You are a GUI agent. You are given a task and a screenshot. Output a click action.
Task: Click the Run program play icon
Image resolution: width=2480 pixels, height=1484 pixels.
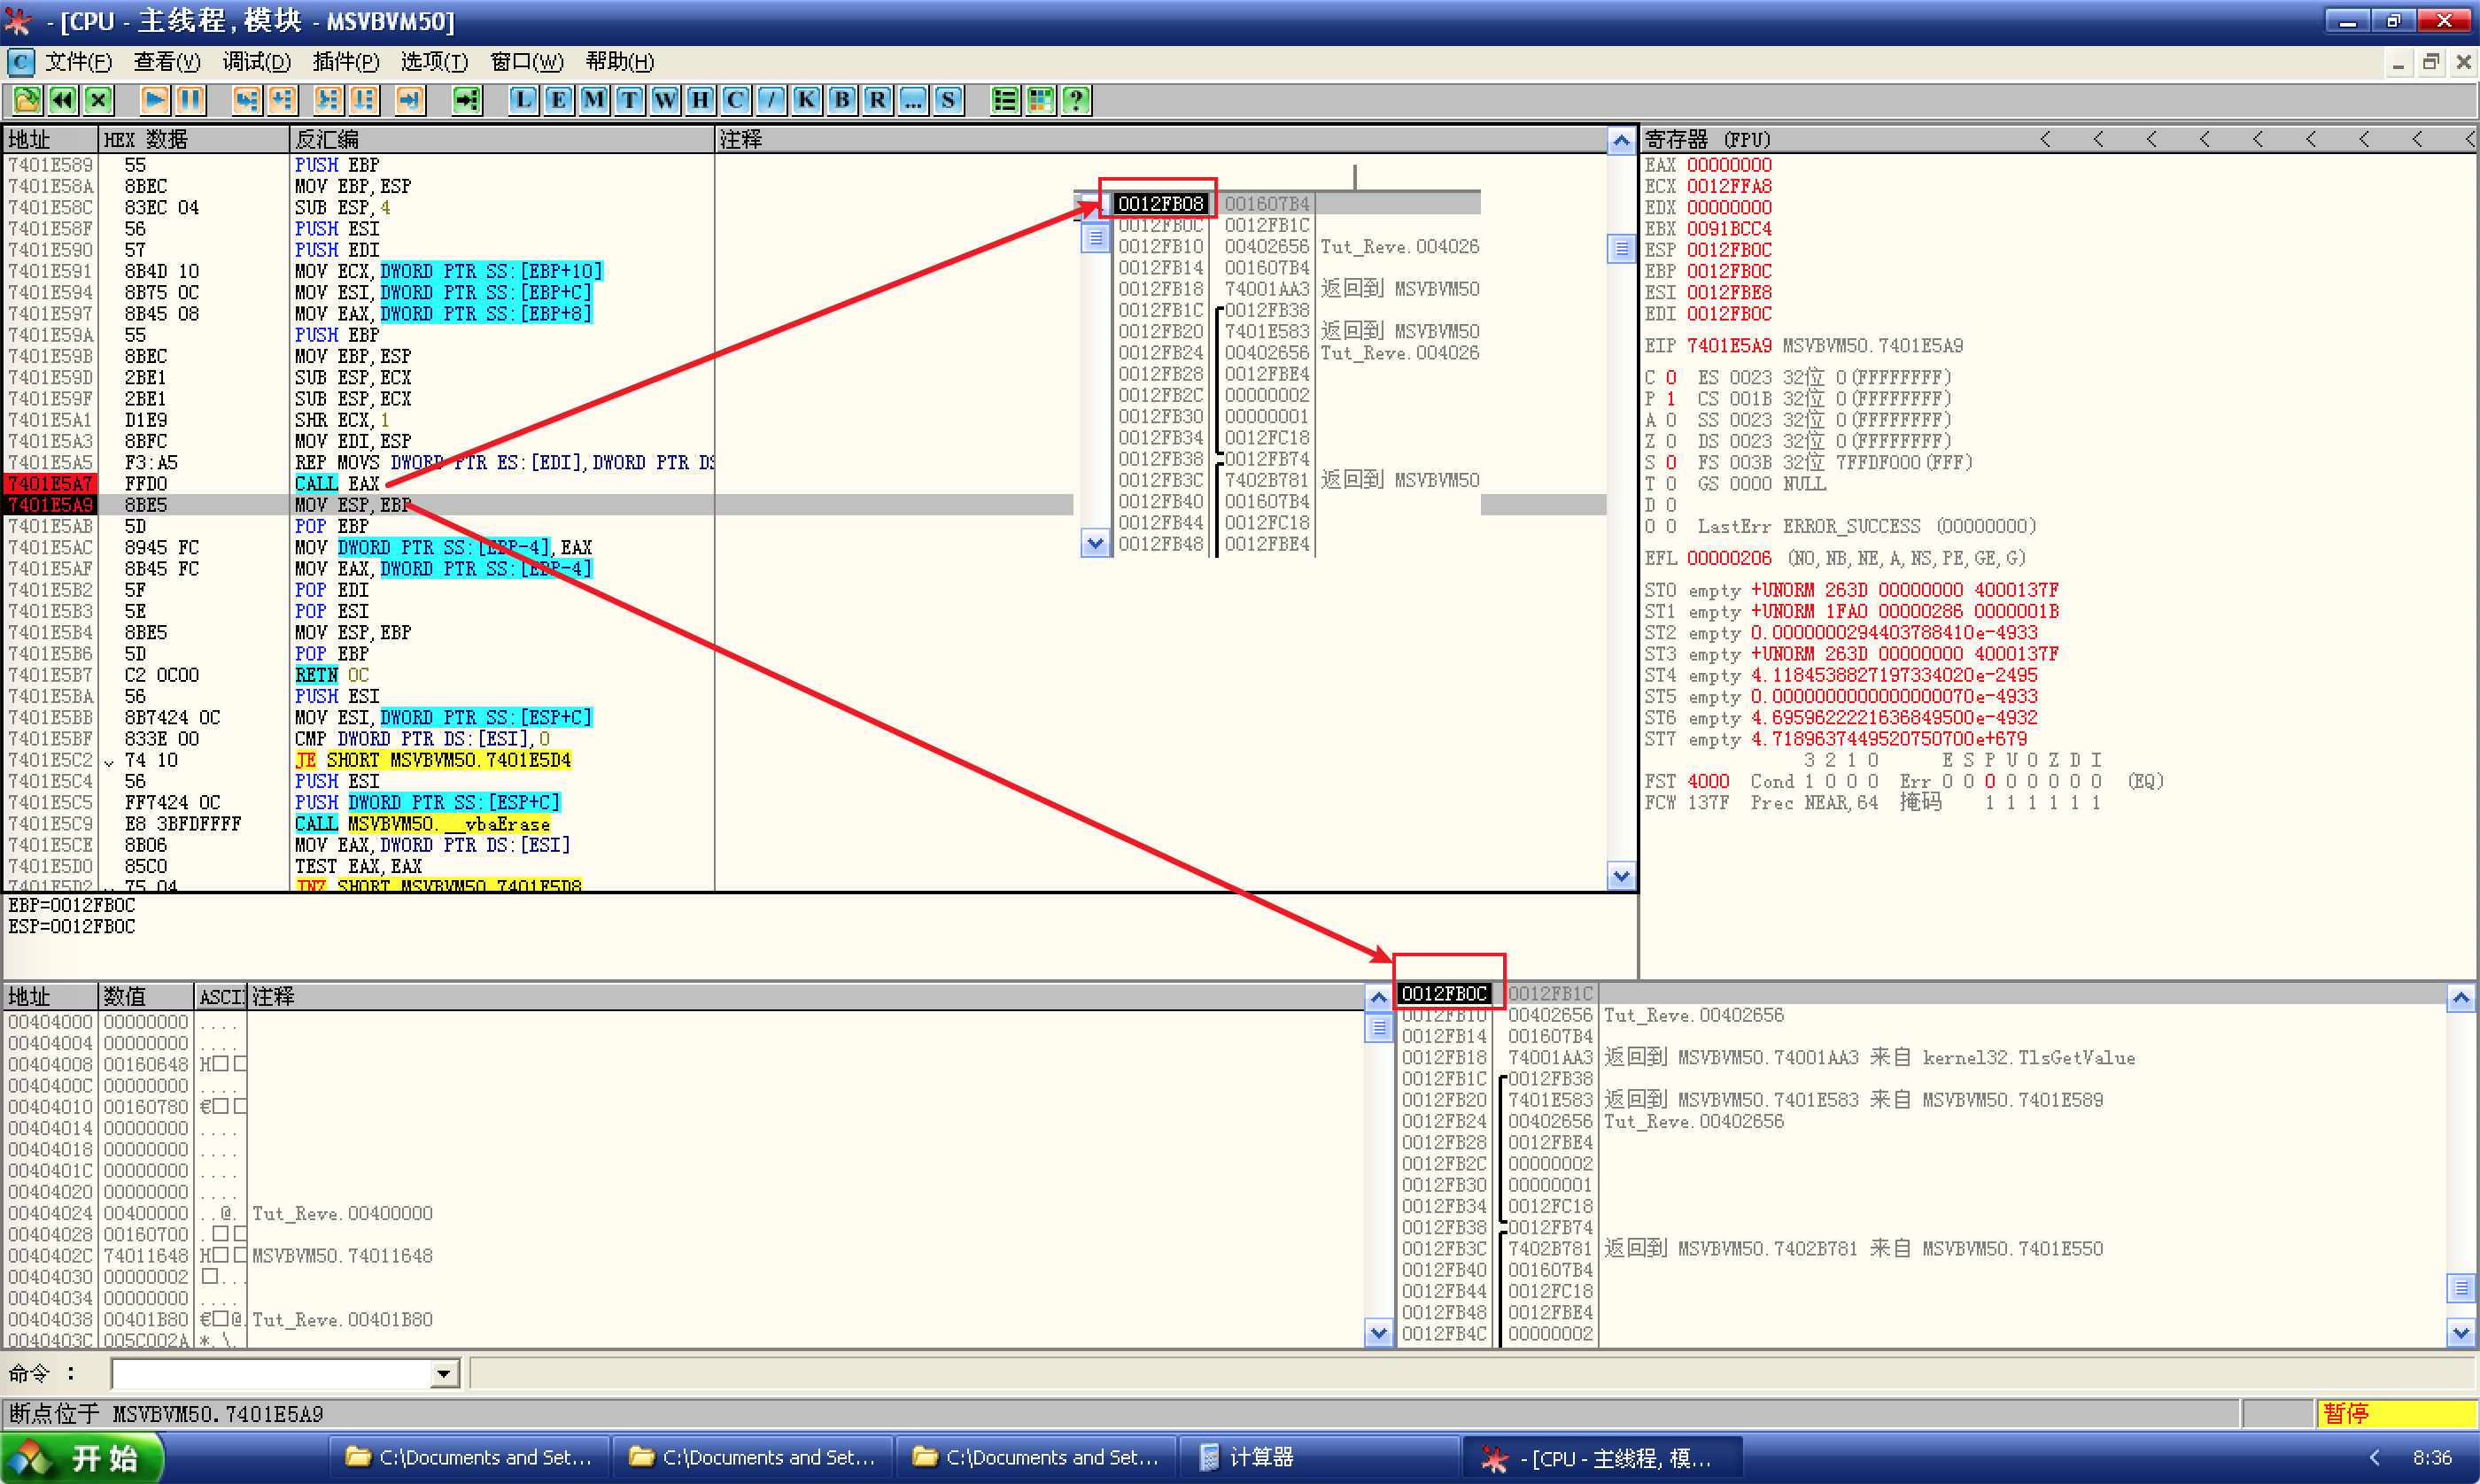click(x=154, y=100)
